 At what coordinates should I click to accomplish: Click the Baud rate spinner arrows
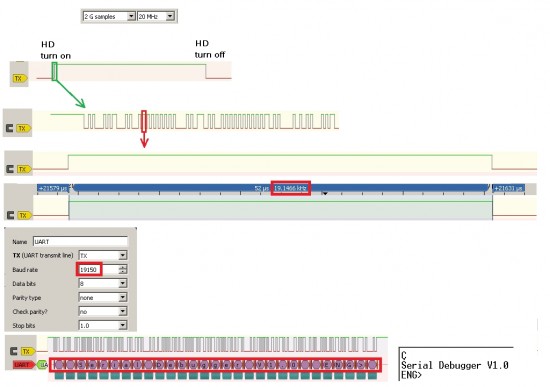coord(123,269)
